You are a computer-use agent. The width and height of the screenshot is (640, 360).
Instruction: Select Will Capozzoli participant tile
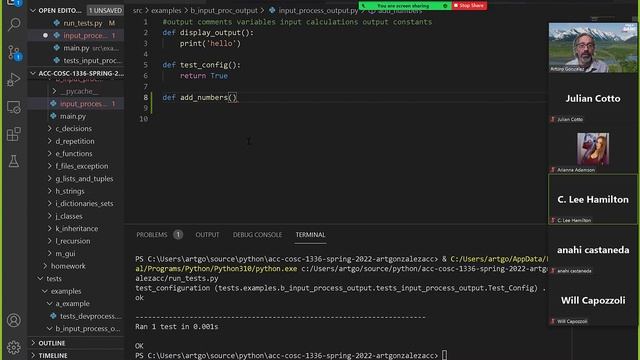point(593,300)
